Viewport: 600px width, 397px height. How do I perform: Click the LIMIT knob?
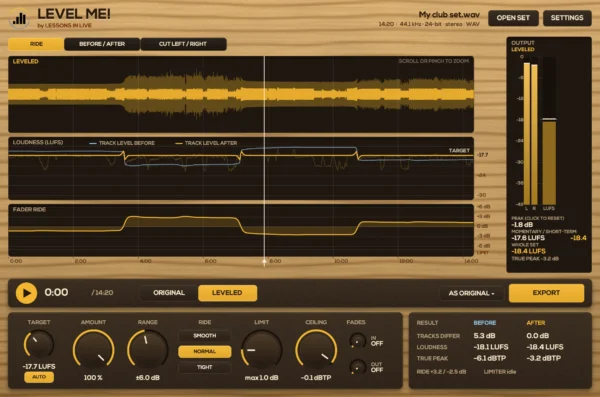tap(262, 350)
